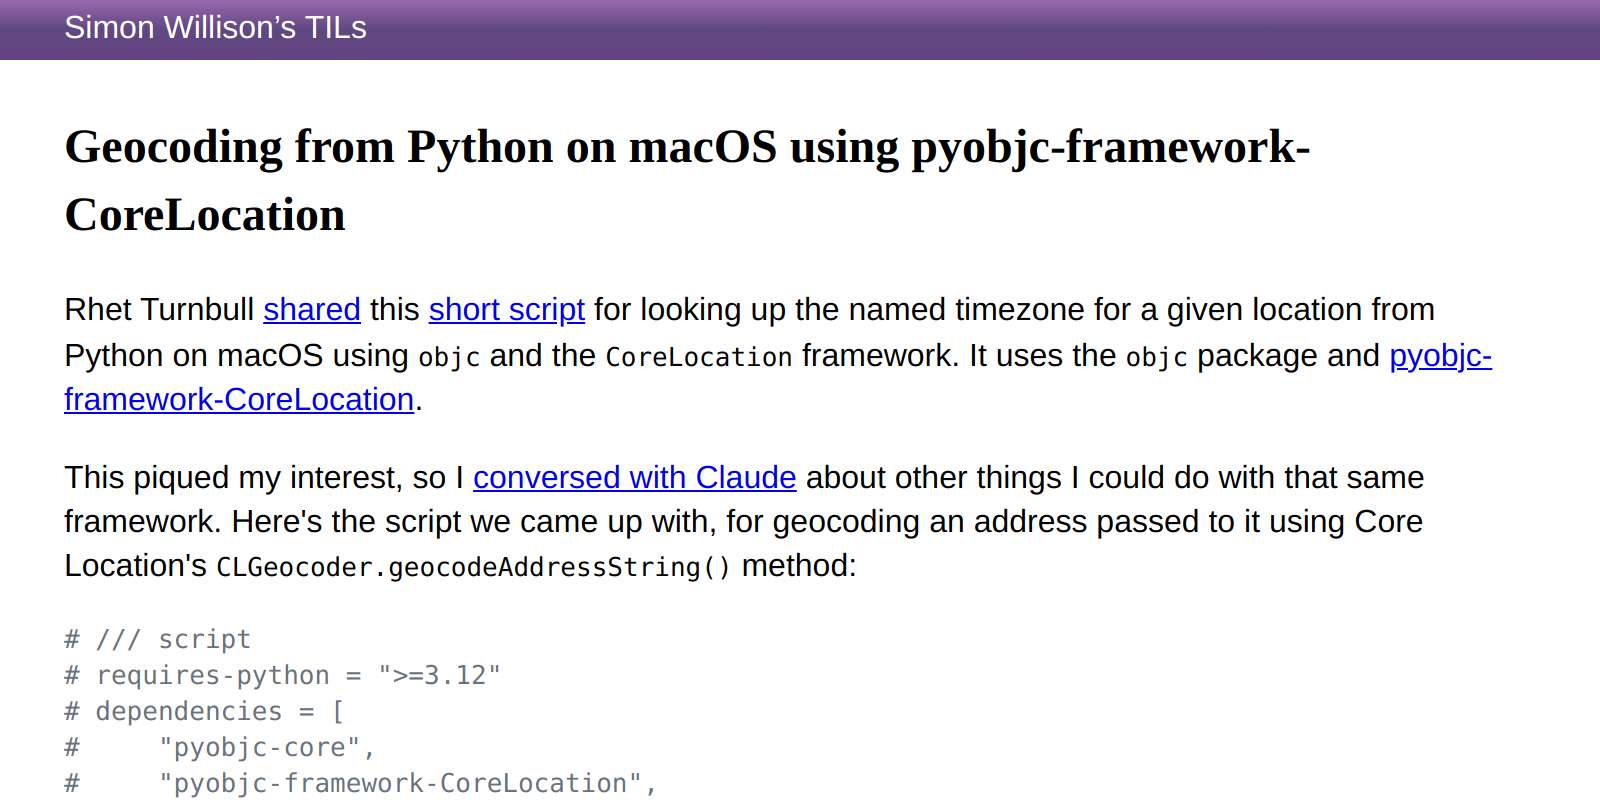Follow the 'shared' link by Rhet Turnbull
The height and width of the screenshot is (800, 1600).
pos(312,310)
